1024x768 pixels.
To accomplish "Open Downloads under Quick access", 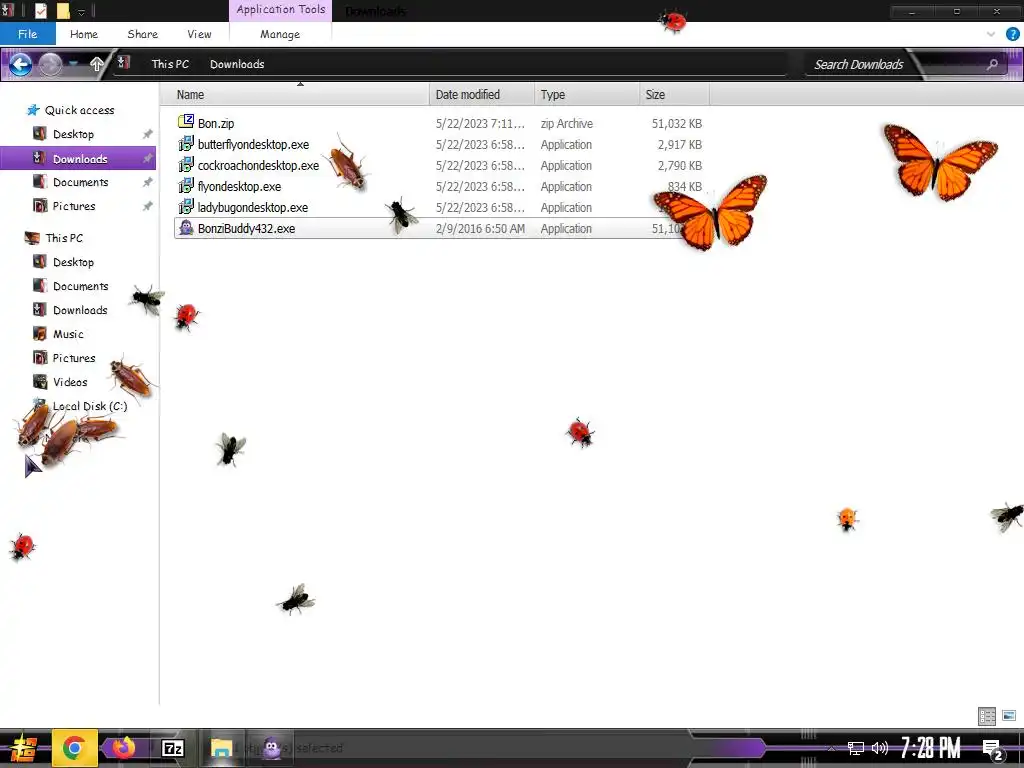I will point(80,159).
